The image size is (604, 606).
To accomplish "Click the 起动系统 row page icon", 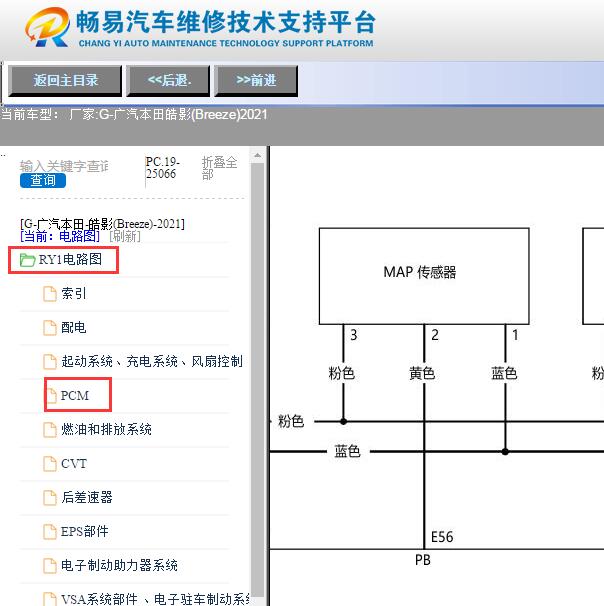I will click(49, 362).
